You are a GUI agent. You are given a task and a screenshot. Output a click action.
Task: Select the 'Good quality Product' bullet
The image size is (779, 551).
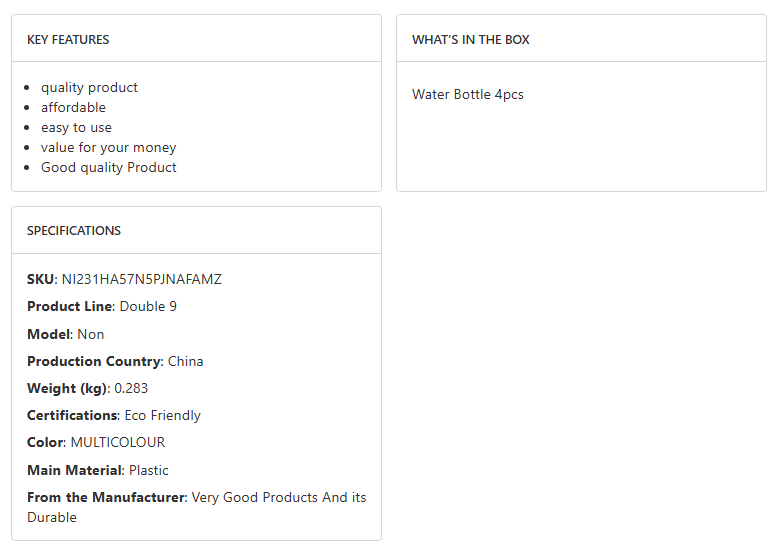coord(108,168)
